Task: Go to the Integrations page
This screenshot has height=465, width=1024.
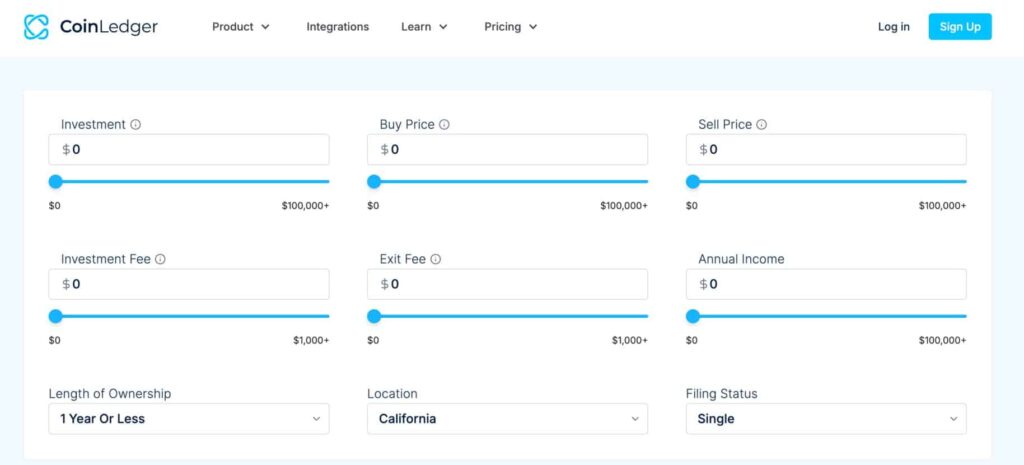Action: (337, 27)
